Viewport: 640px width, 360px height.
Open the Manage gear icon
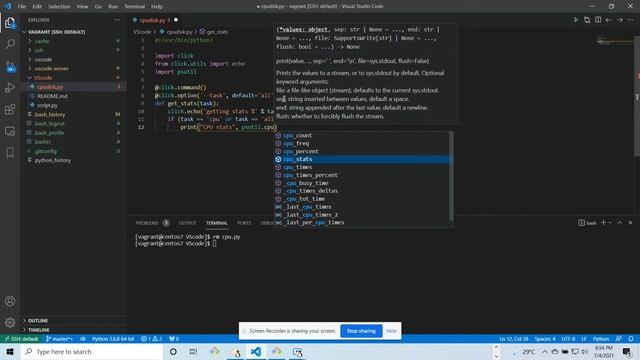[x=10, y=322]
